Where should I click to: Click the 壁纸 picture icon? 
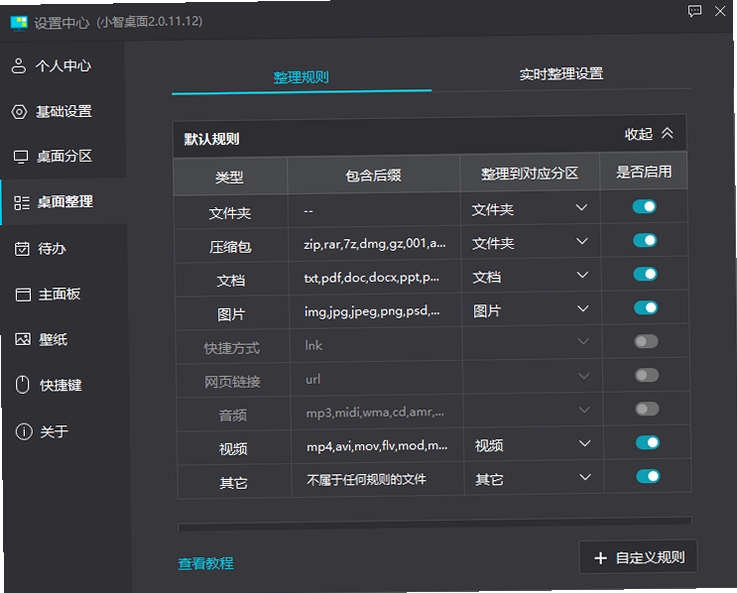23,339
